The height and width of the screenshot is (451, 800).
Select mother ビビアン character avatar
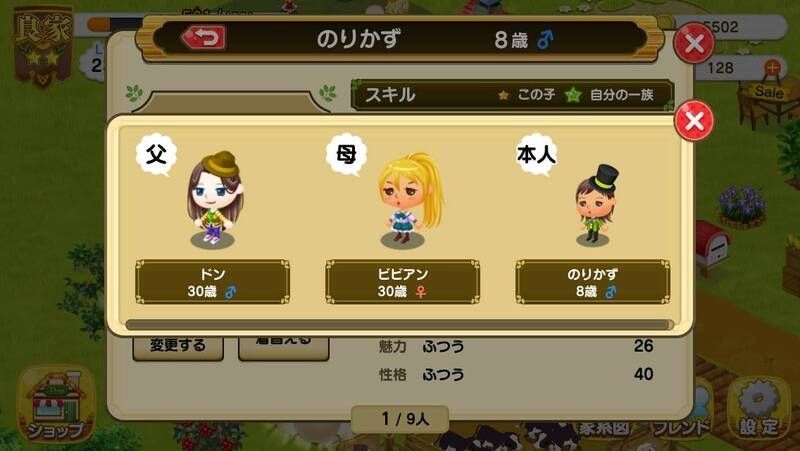(x=408, y=199)
